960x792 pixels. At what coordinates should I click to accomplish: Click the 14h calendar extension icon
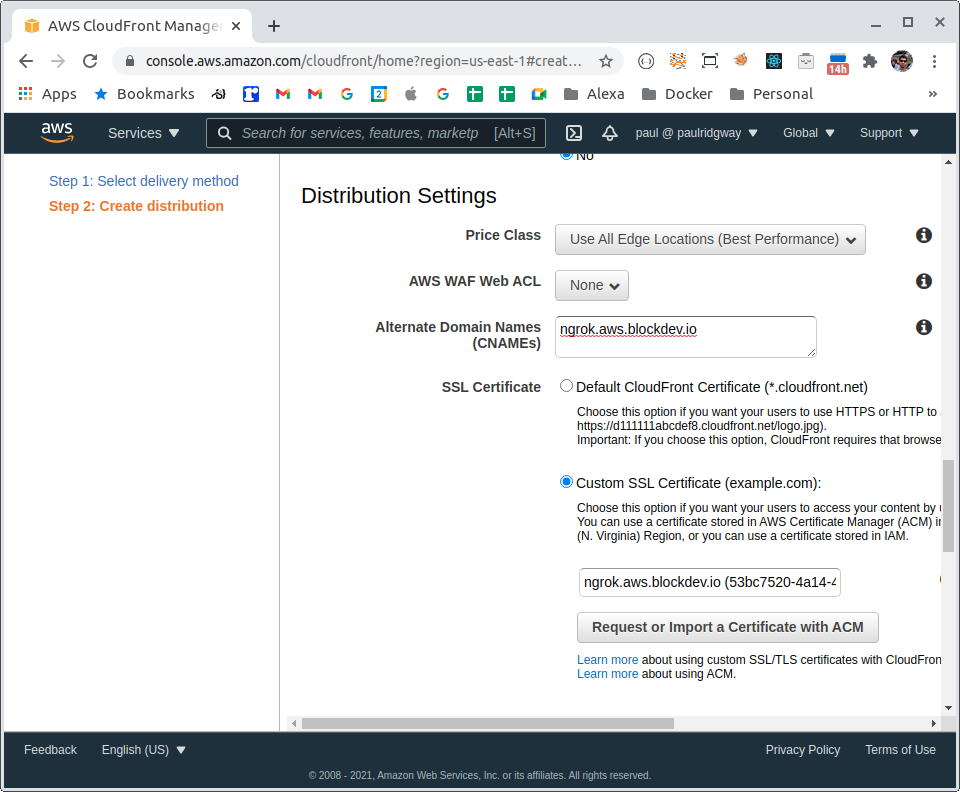coord(838,63)
